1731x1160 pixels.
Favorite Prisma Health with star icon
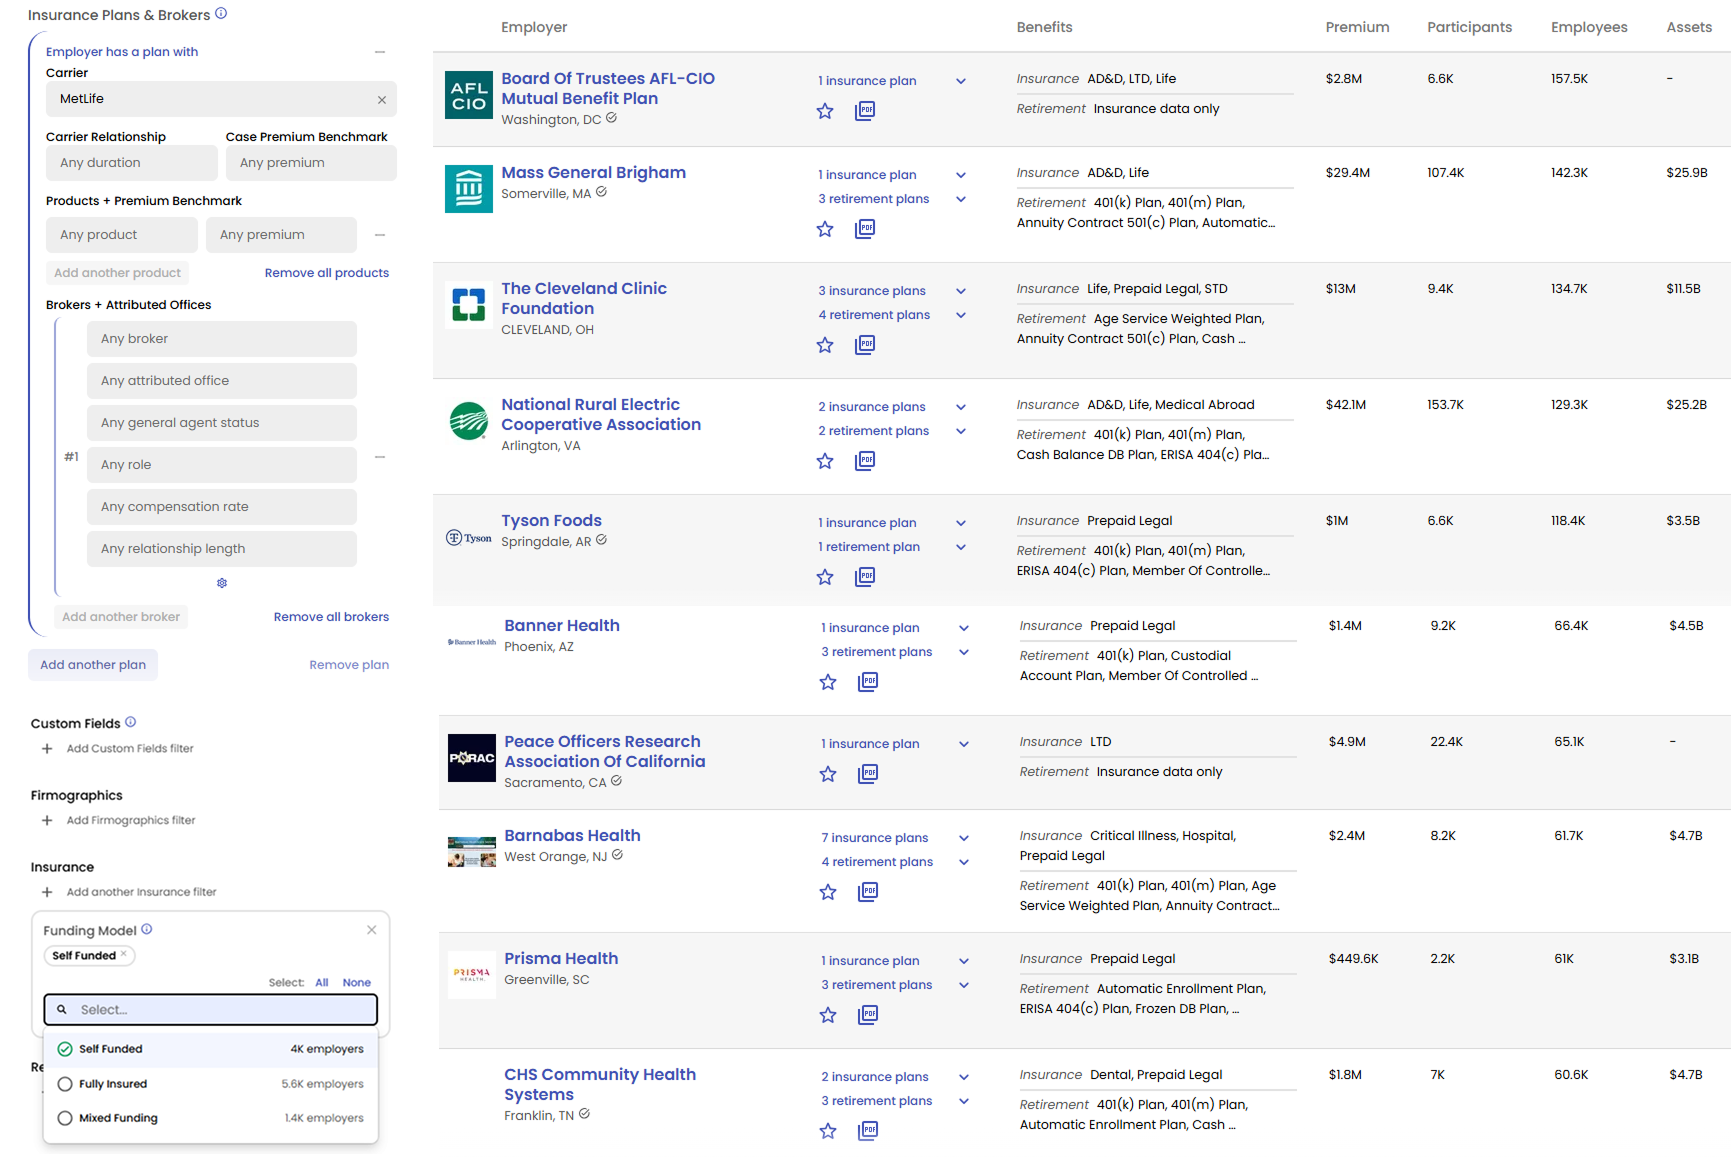828,1015
